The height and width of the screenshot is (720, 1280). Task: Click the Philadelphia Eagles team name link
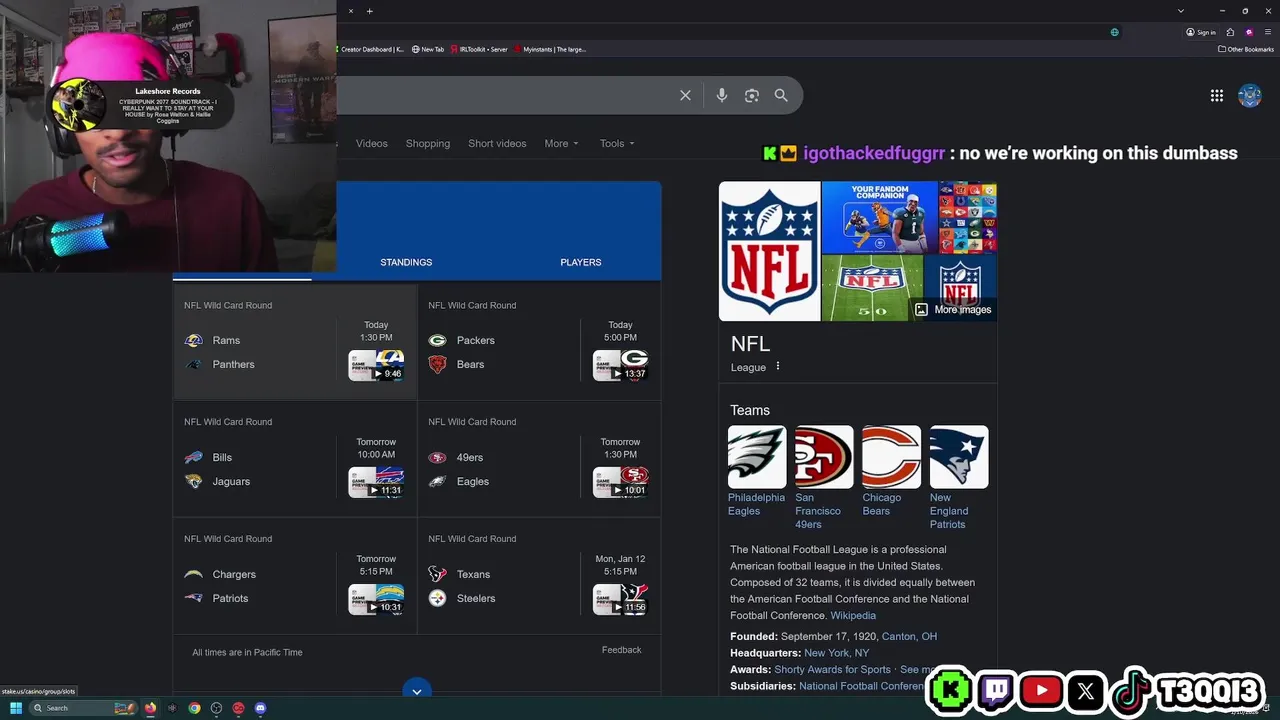coord(757,504)
